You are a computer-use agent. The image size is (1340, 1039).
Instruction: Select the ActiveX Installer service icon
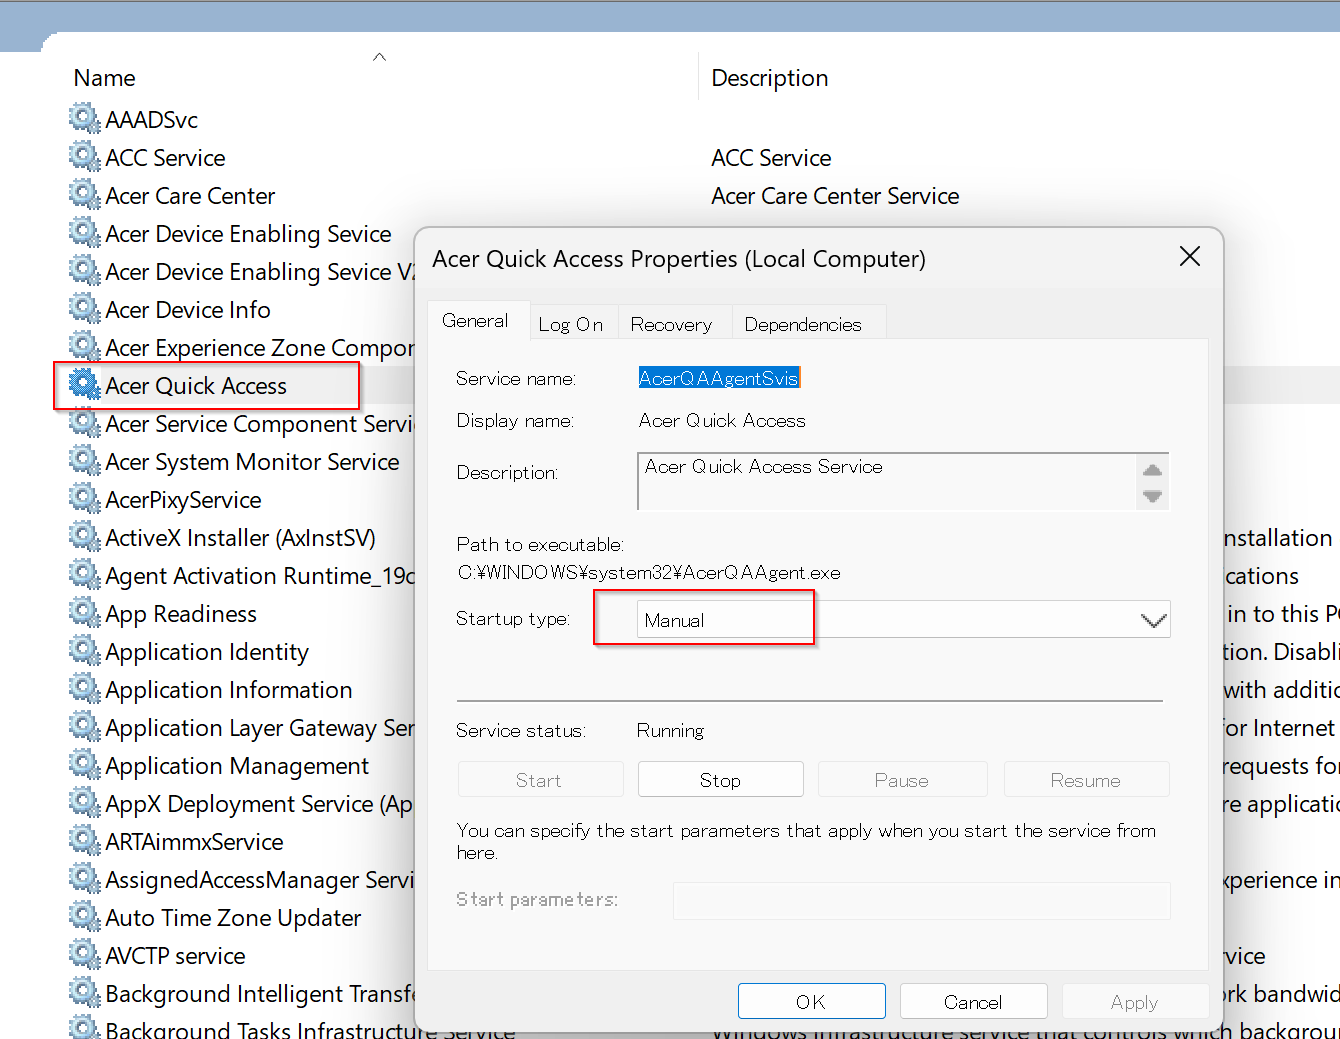(85, 536)
